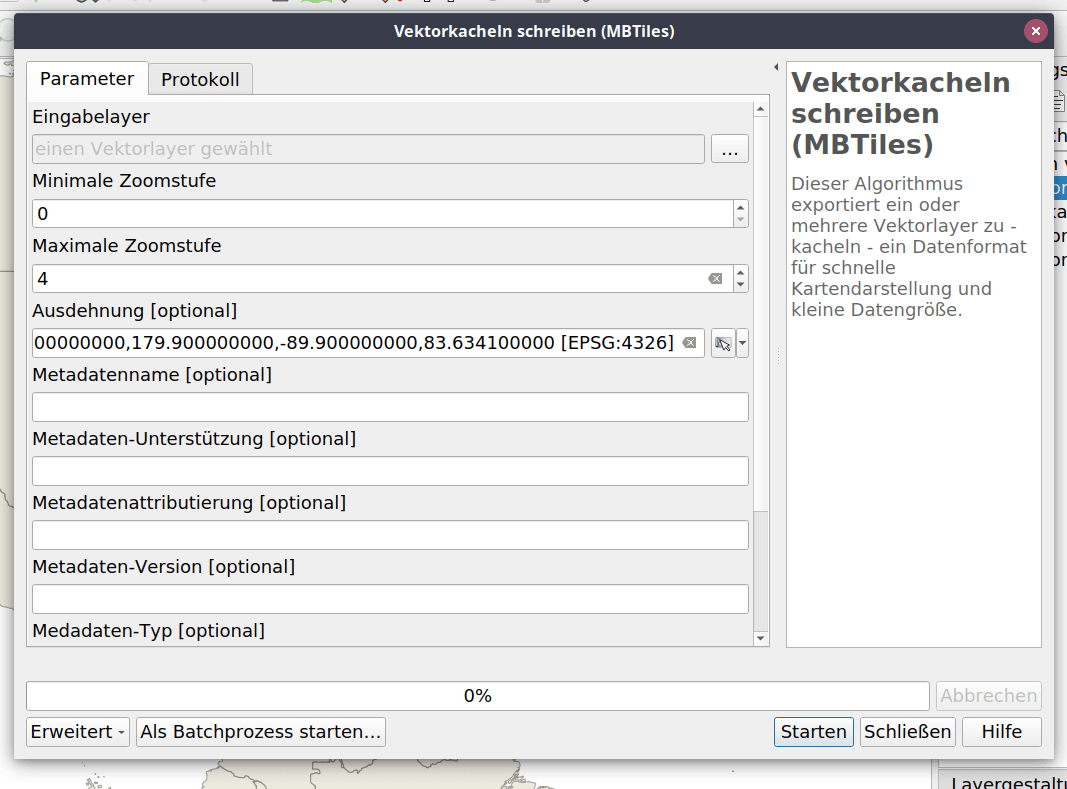Increase the Minimale Zoomstufe value

click(740, 208)
